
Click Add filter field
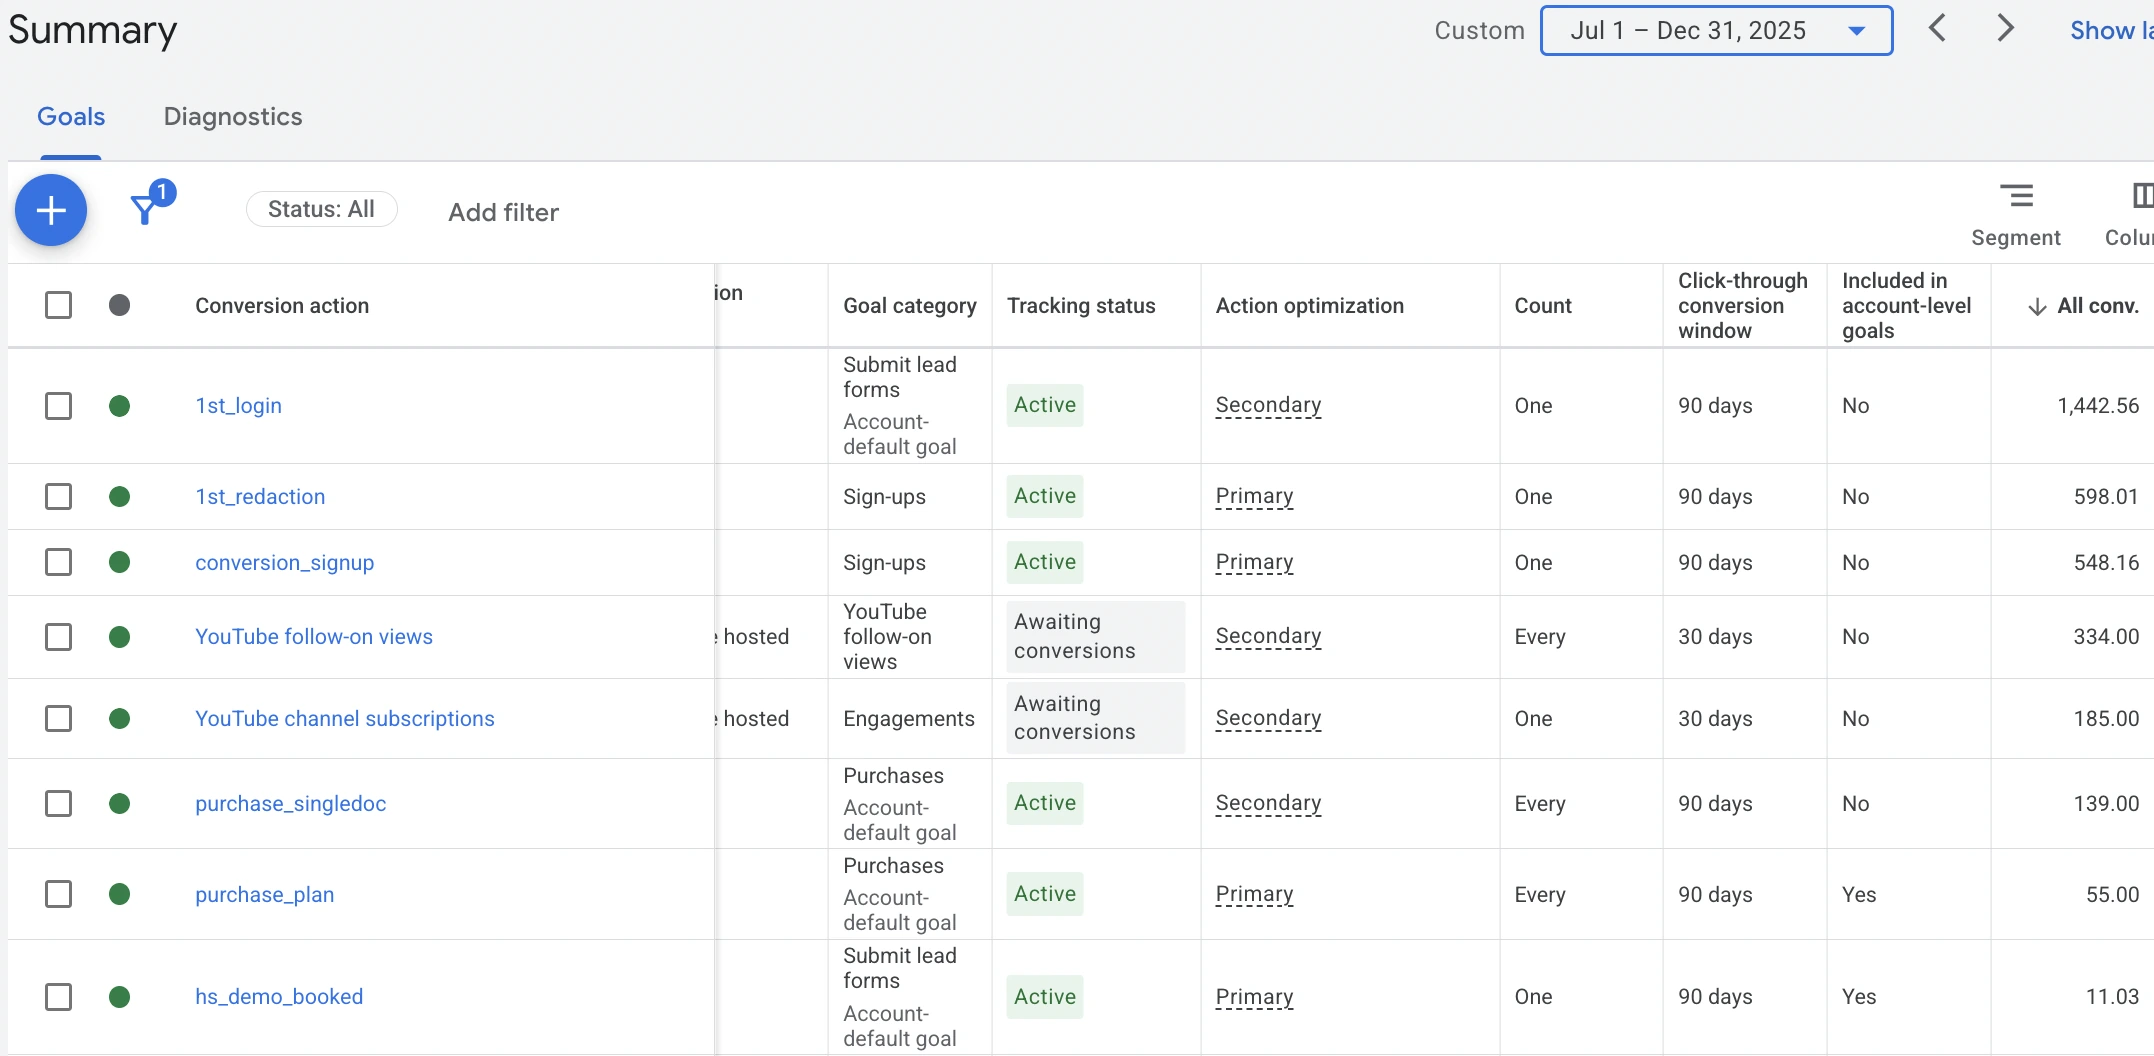pos(503,212)
